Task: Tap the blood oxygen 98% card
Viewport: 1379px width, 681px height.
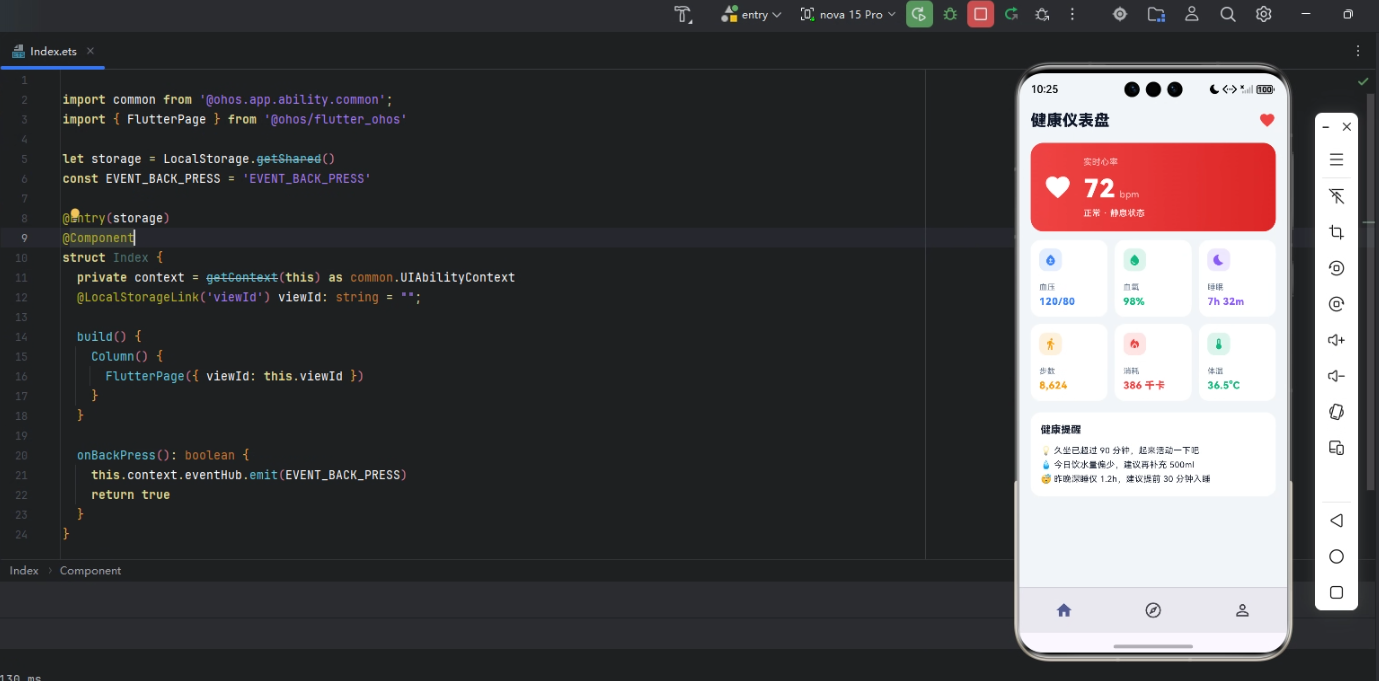Action: [x=1153, y=278]
